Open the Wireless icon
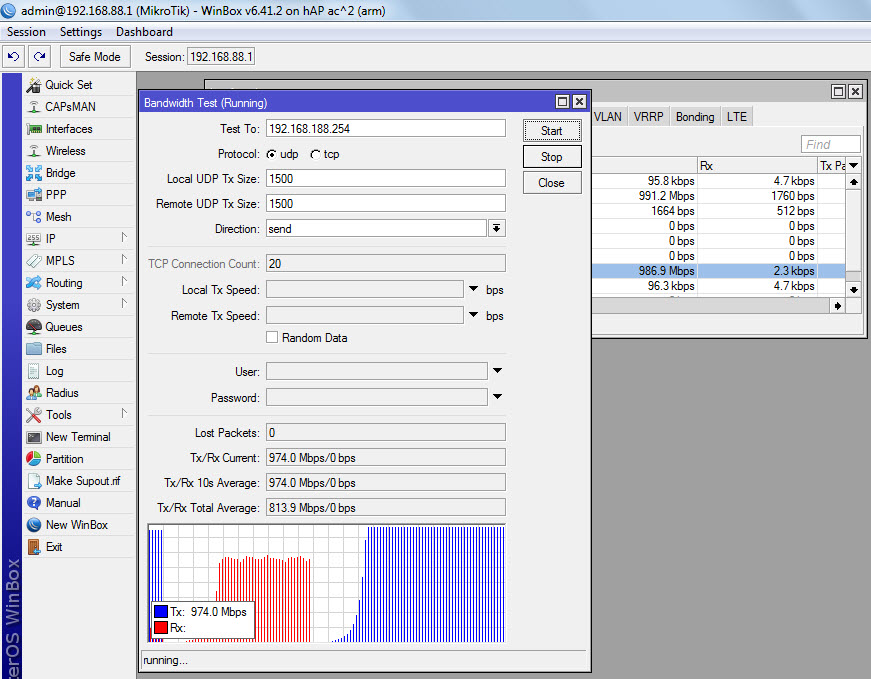 tap(34, 151)
